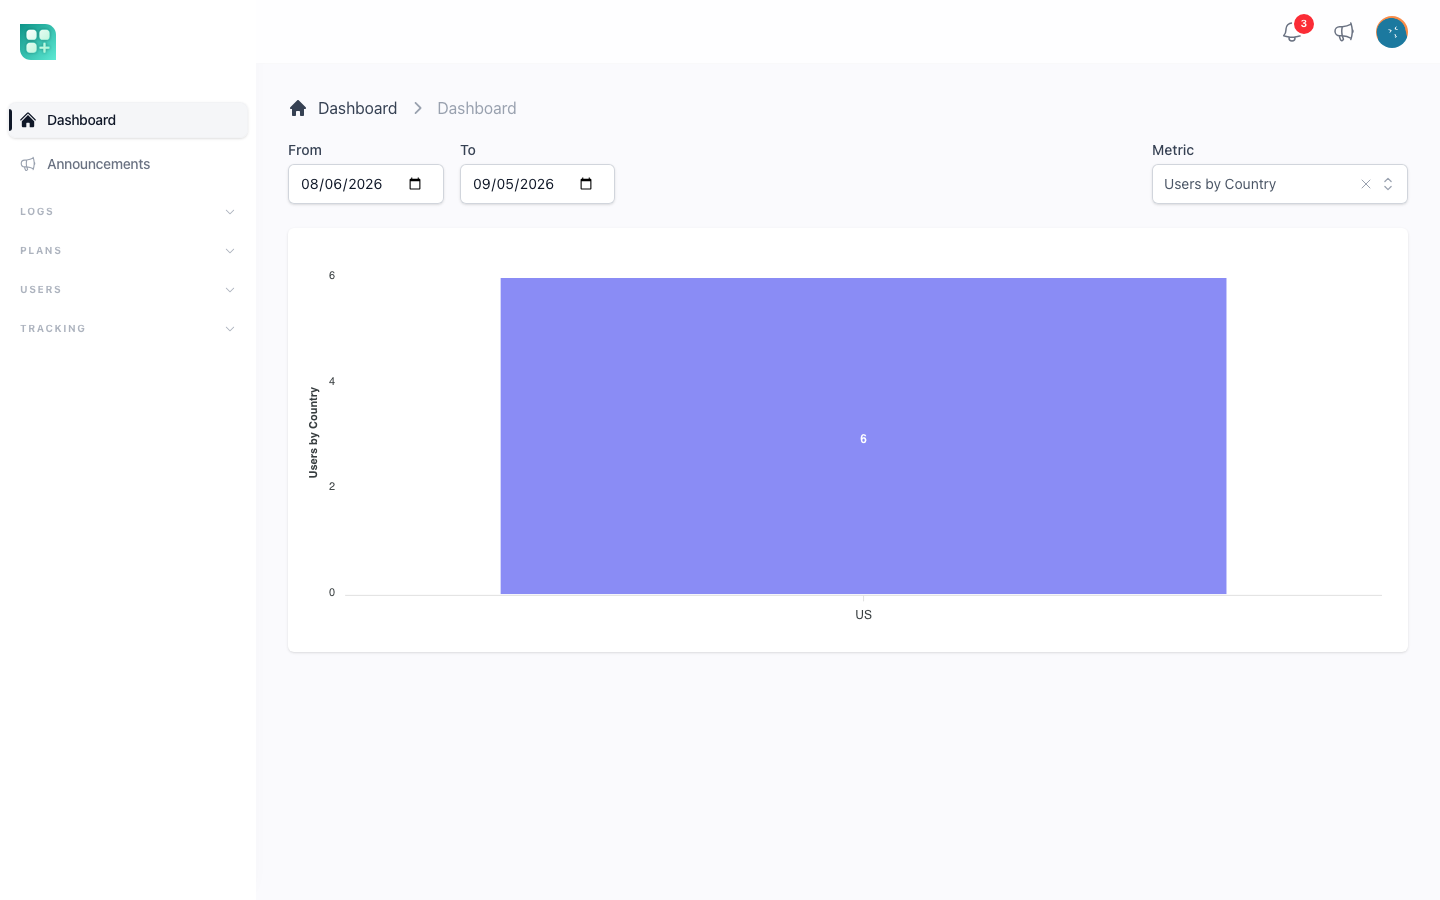
Task: Open the Metric dropdown arrows
Action: 1388,184
